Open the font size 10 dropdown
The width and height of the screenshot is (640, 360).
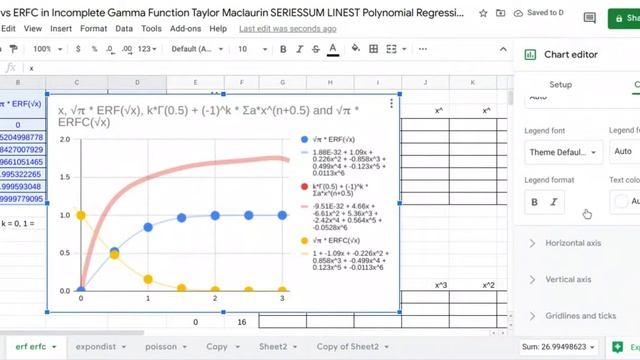coord(252,49)
